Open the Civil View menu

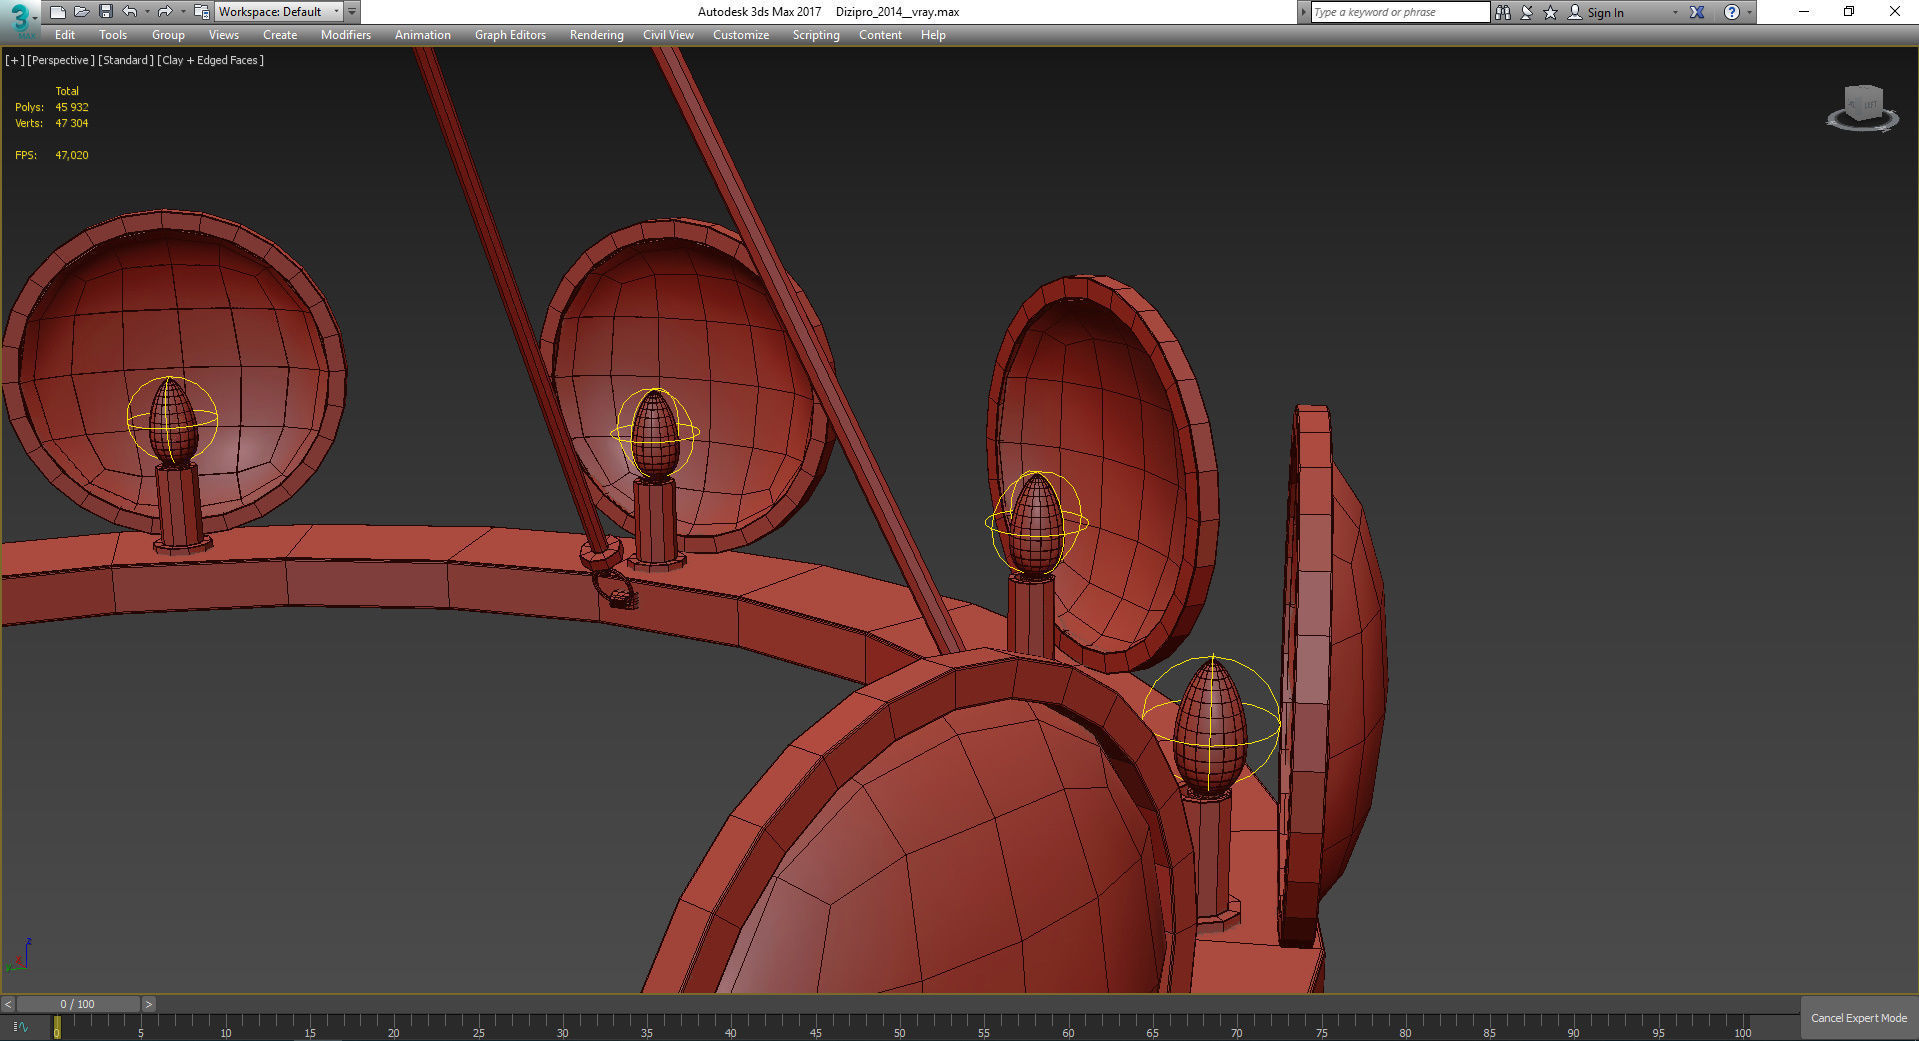click(x=668, y=35)
